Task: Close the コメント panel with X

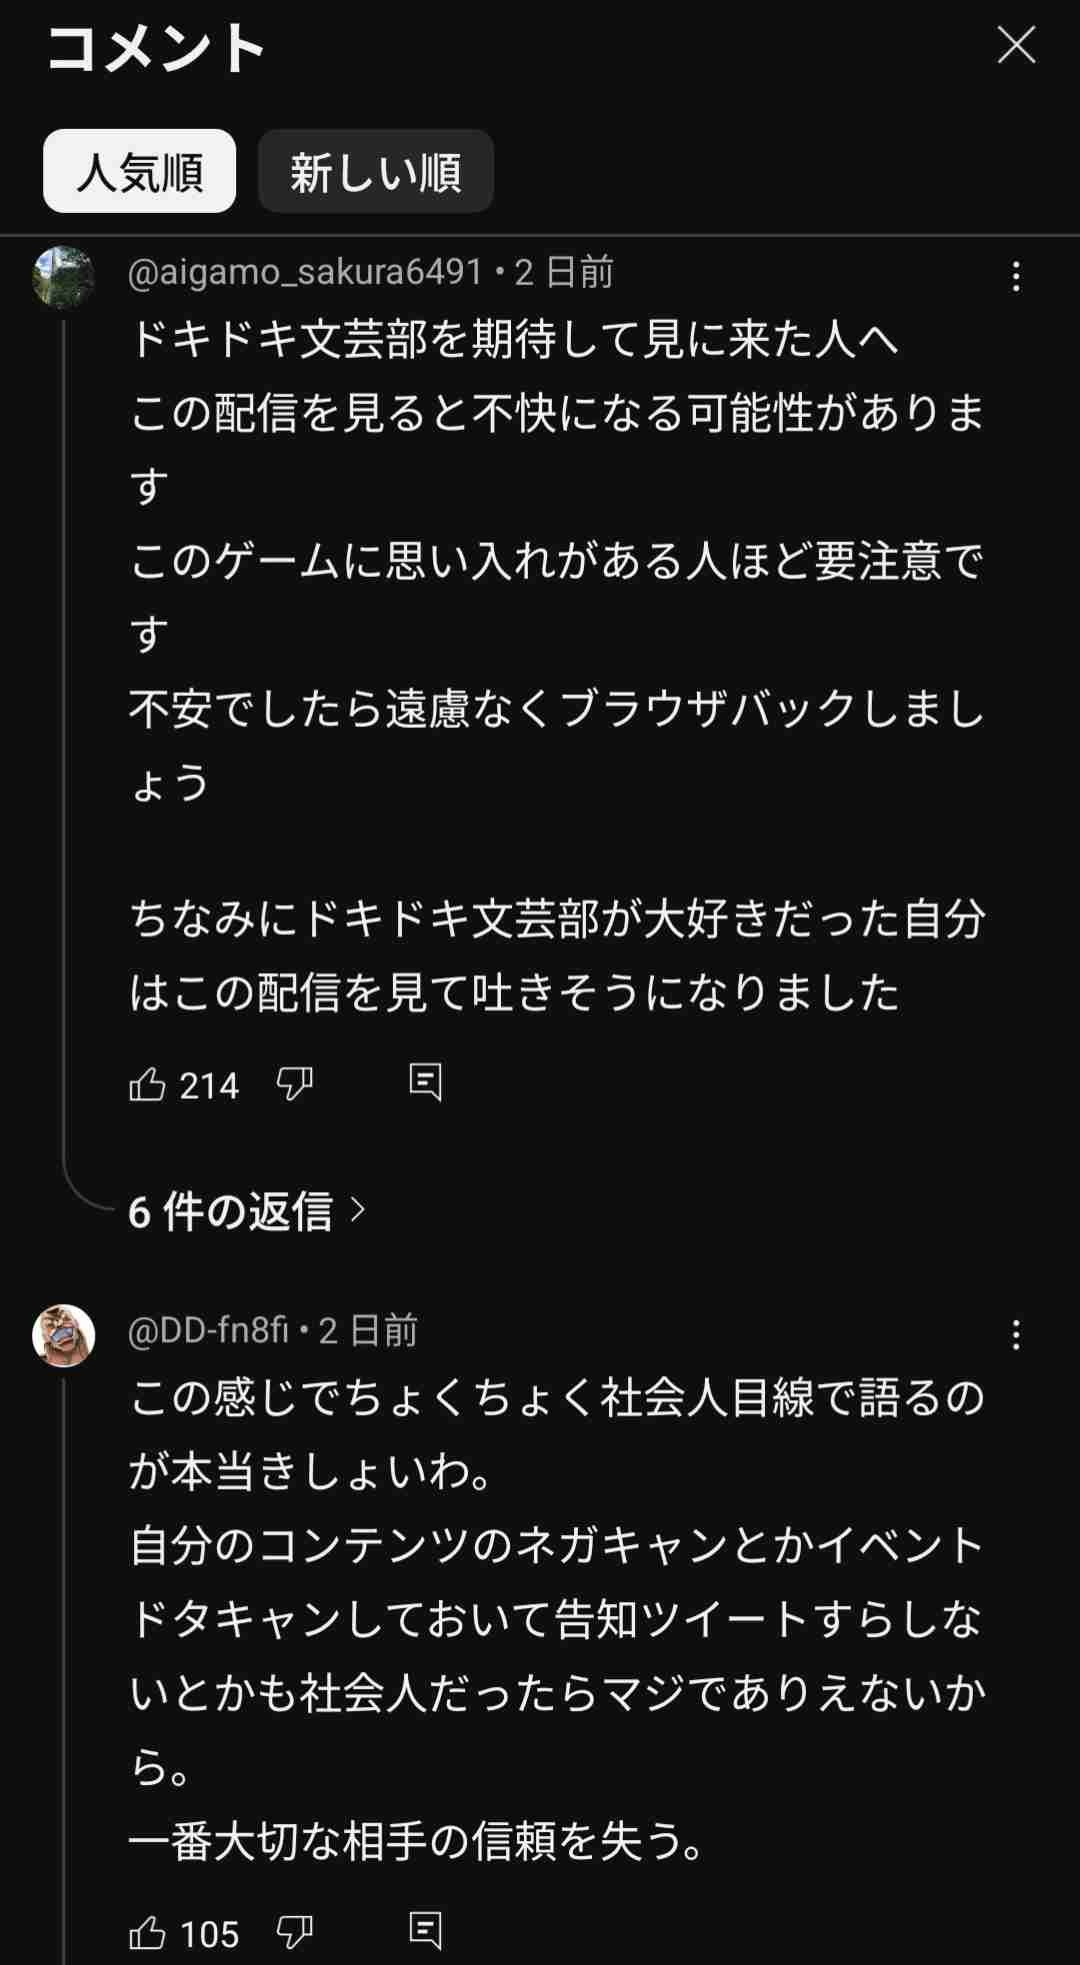Action: click(x=1016, y=46)
